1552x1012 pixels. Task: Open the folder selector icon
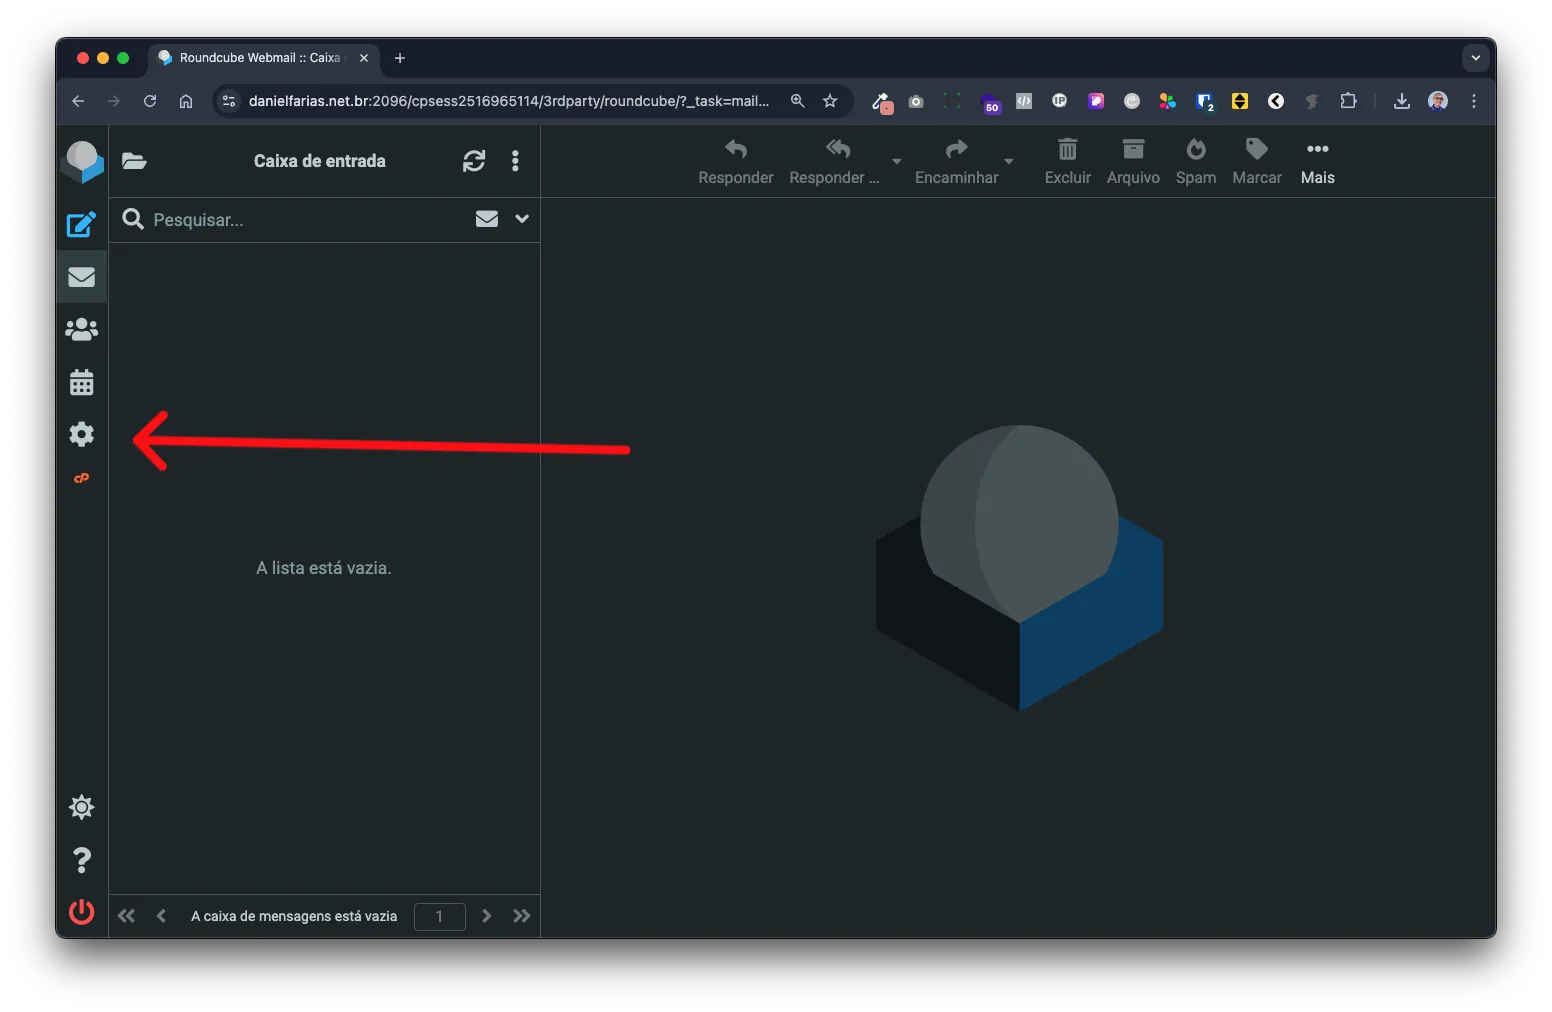click(x=134, y=160)
